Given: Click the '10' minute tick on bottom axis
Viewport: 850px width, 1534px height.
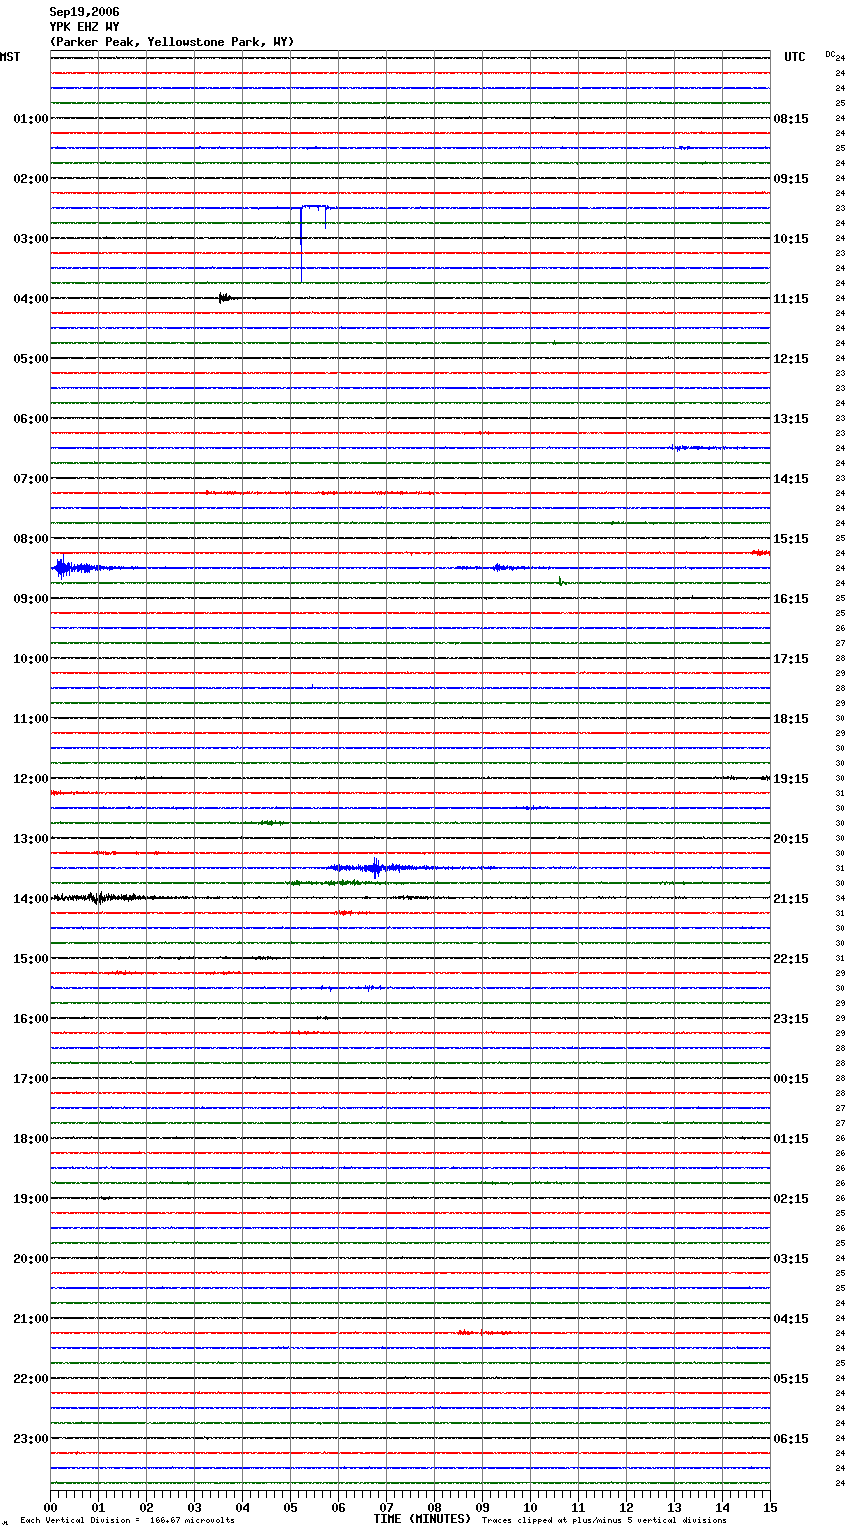Looking at the screenshot, I should click(530, 1507).
